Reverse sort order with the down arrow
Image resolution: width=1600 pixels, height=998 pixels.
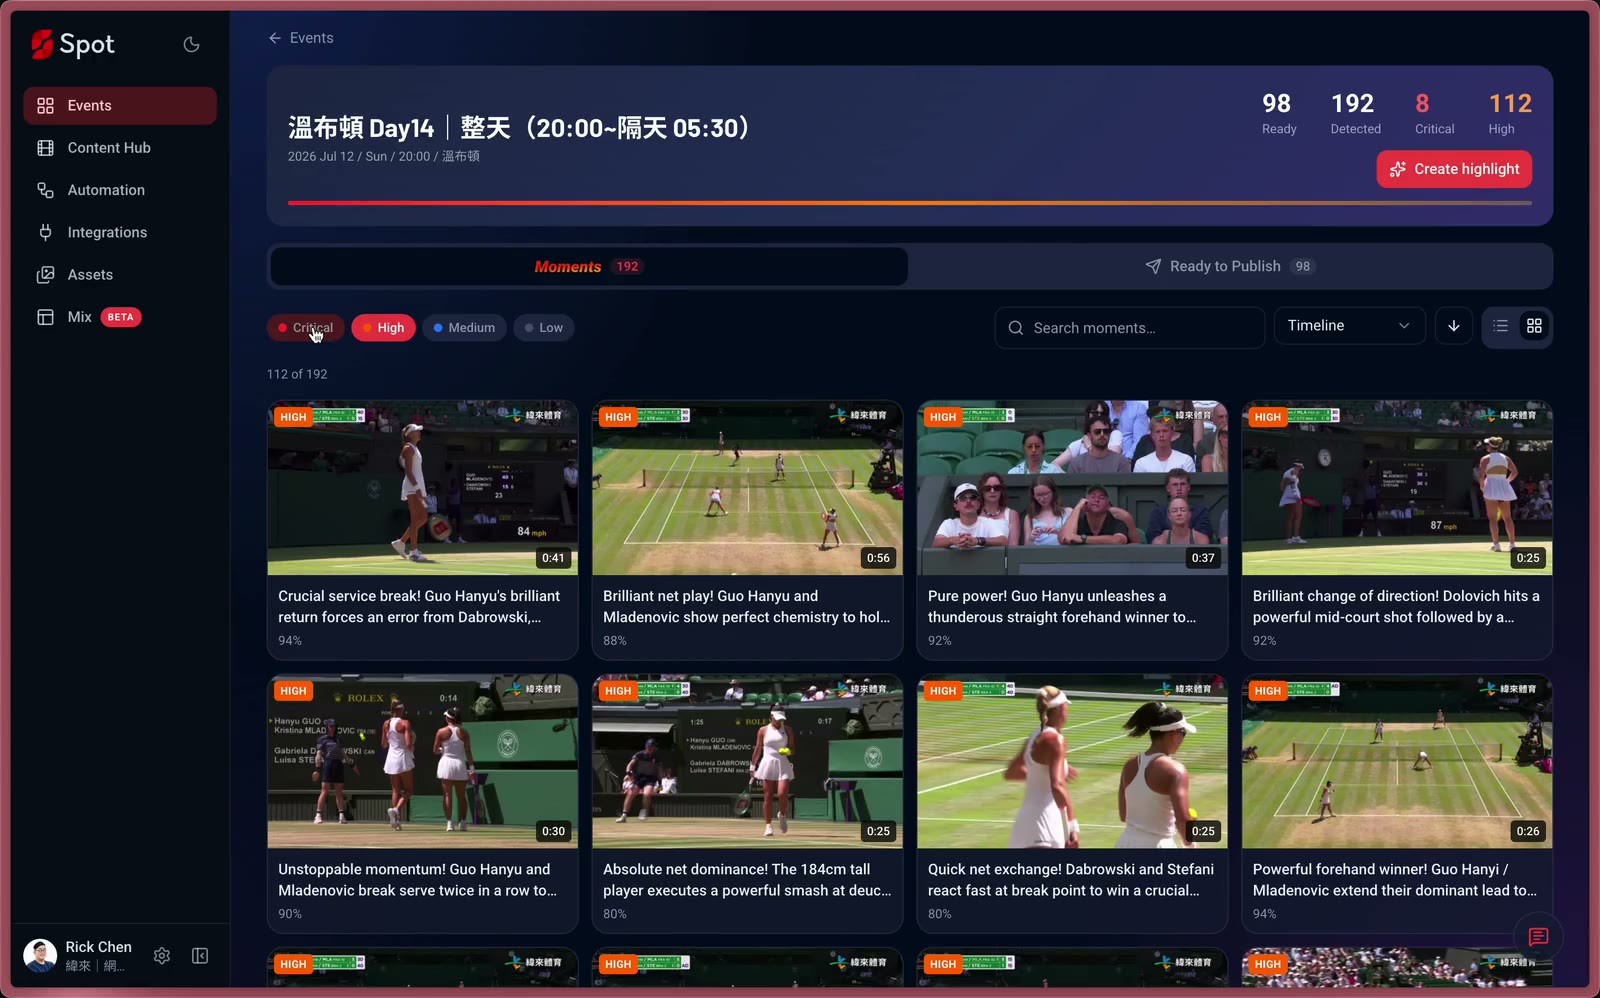1454,326
